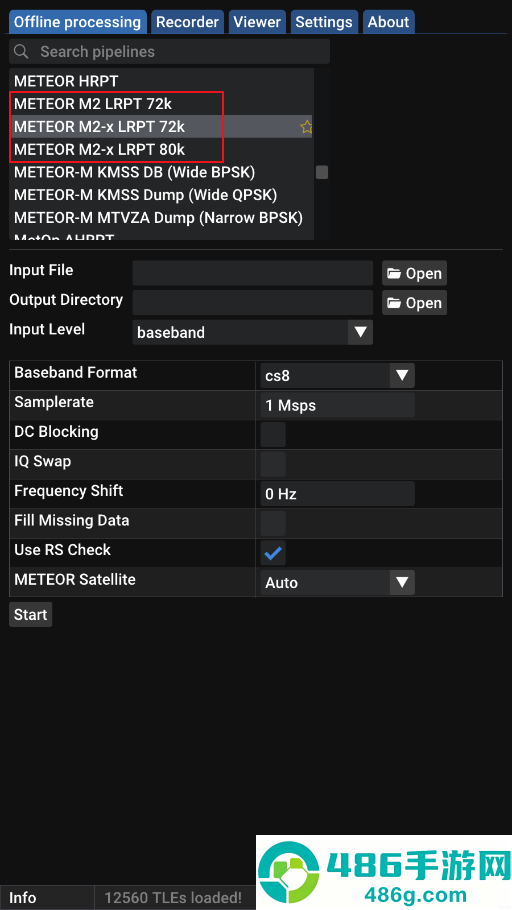Tick the Fill Missing Data checkbox
Viewport: 512px width, 910px height.
(273, 523)
